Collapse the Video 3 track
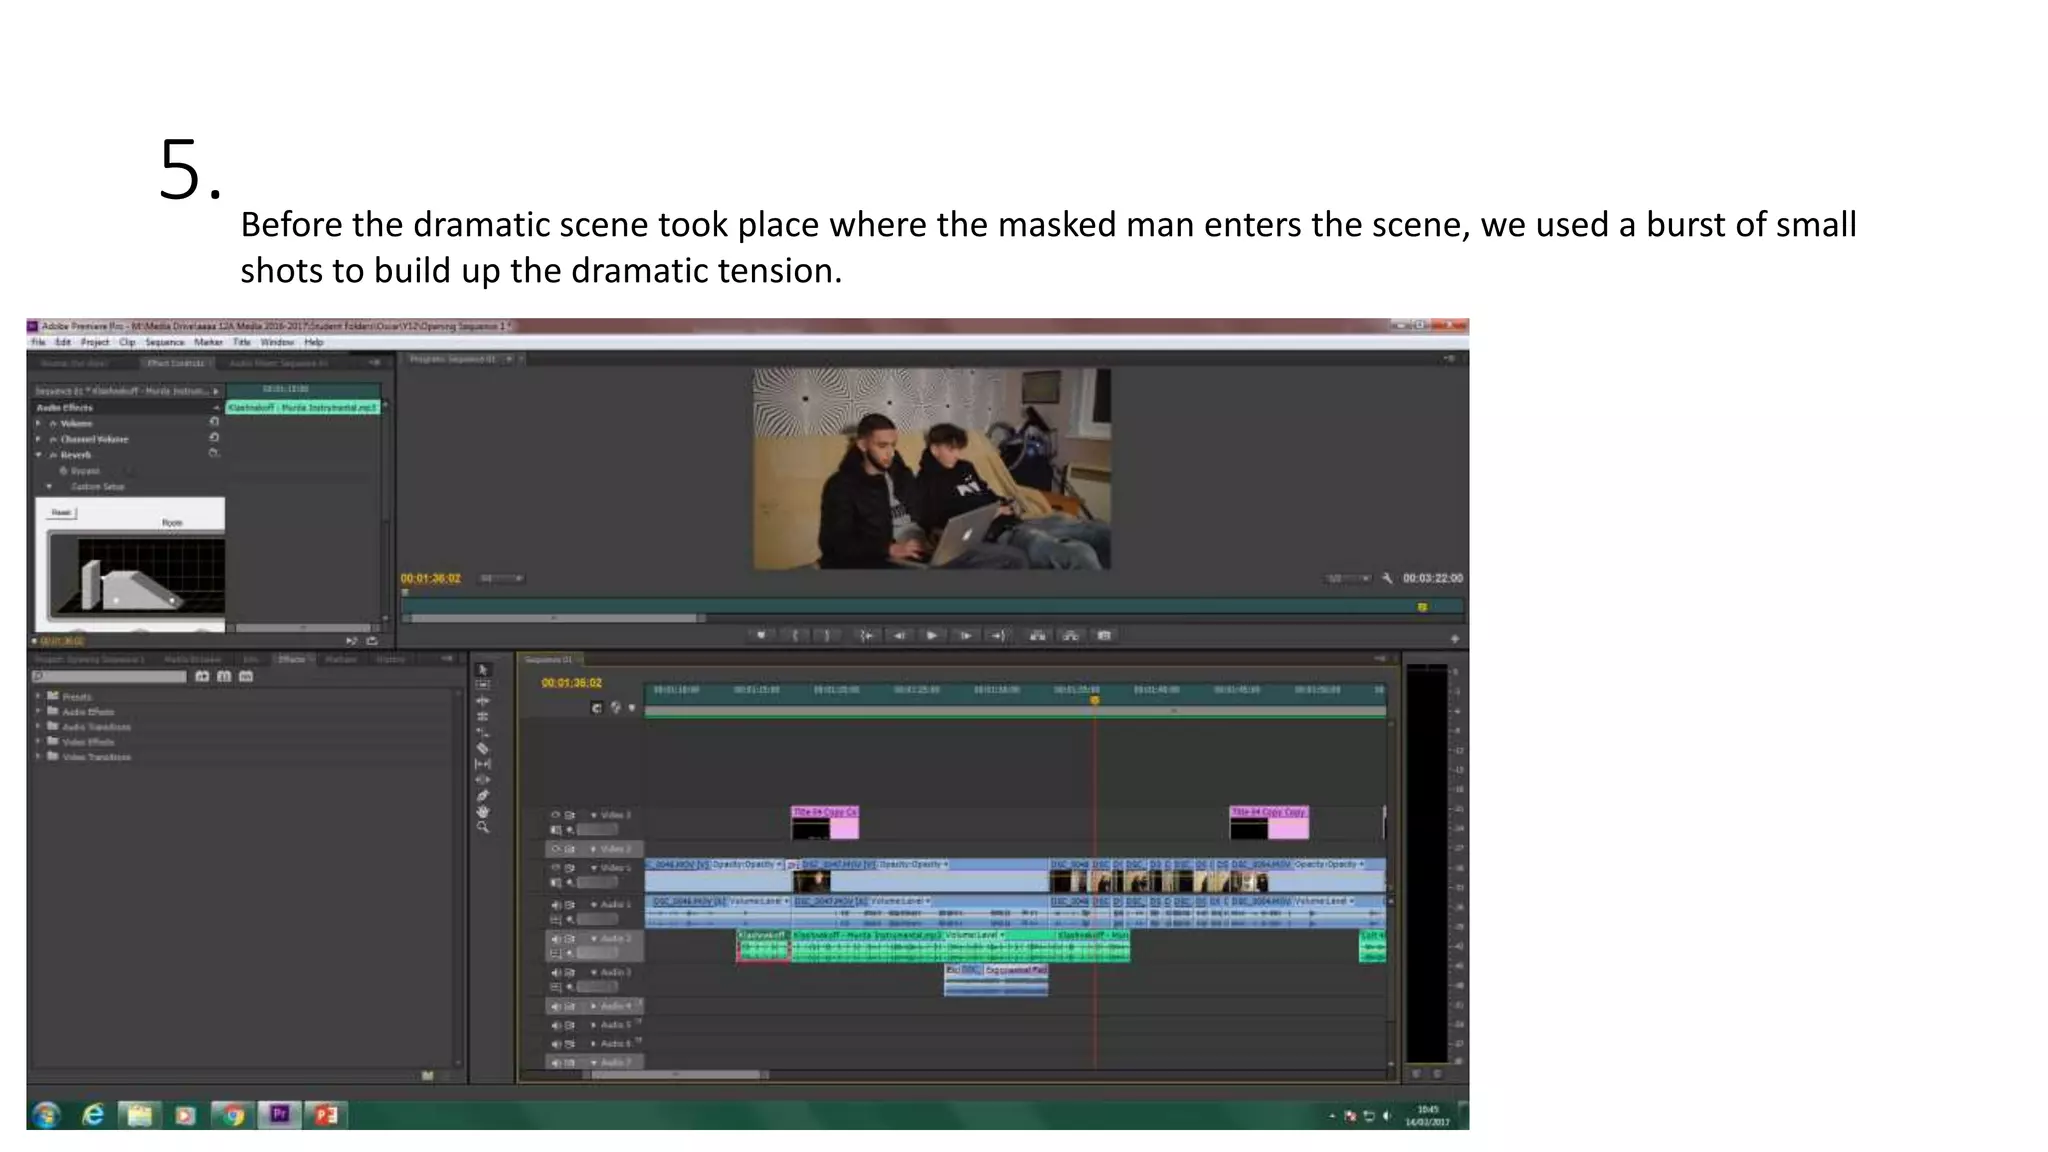The width and height of the screenshot is (2048, 1152). click(x=593, y=815)
